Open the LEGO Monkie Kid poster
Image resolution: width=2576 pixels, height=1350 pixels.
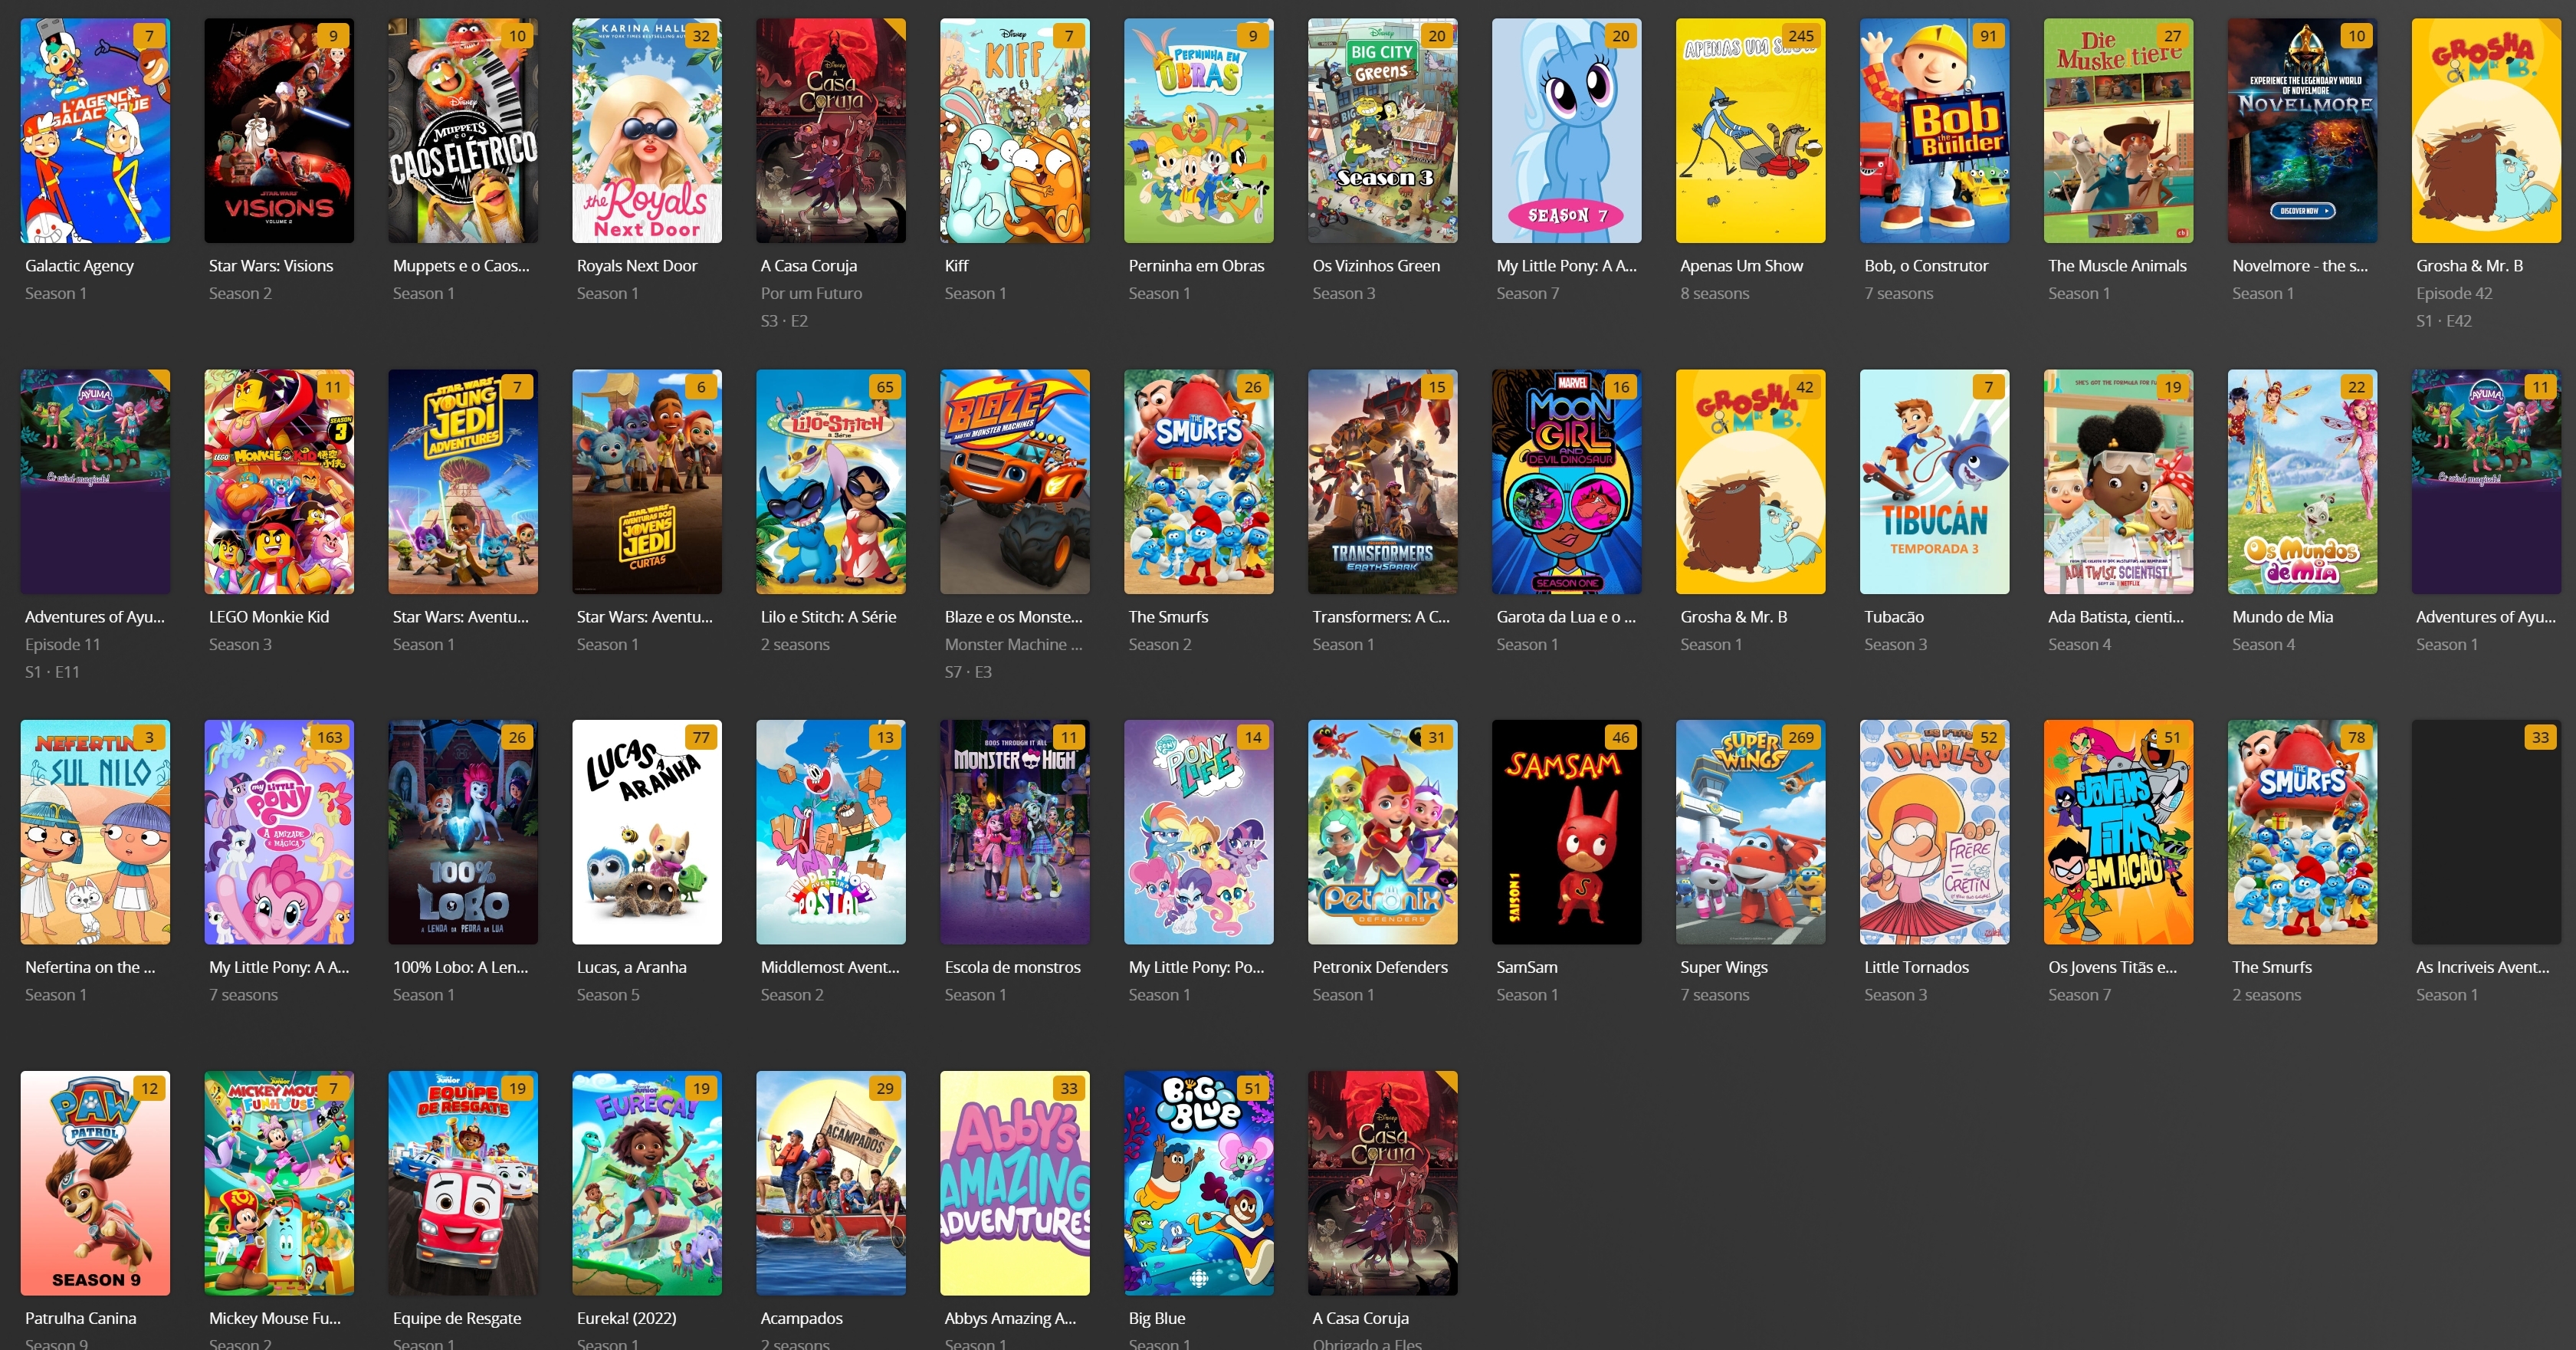pyautogui.click(x=279, y=482)
